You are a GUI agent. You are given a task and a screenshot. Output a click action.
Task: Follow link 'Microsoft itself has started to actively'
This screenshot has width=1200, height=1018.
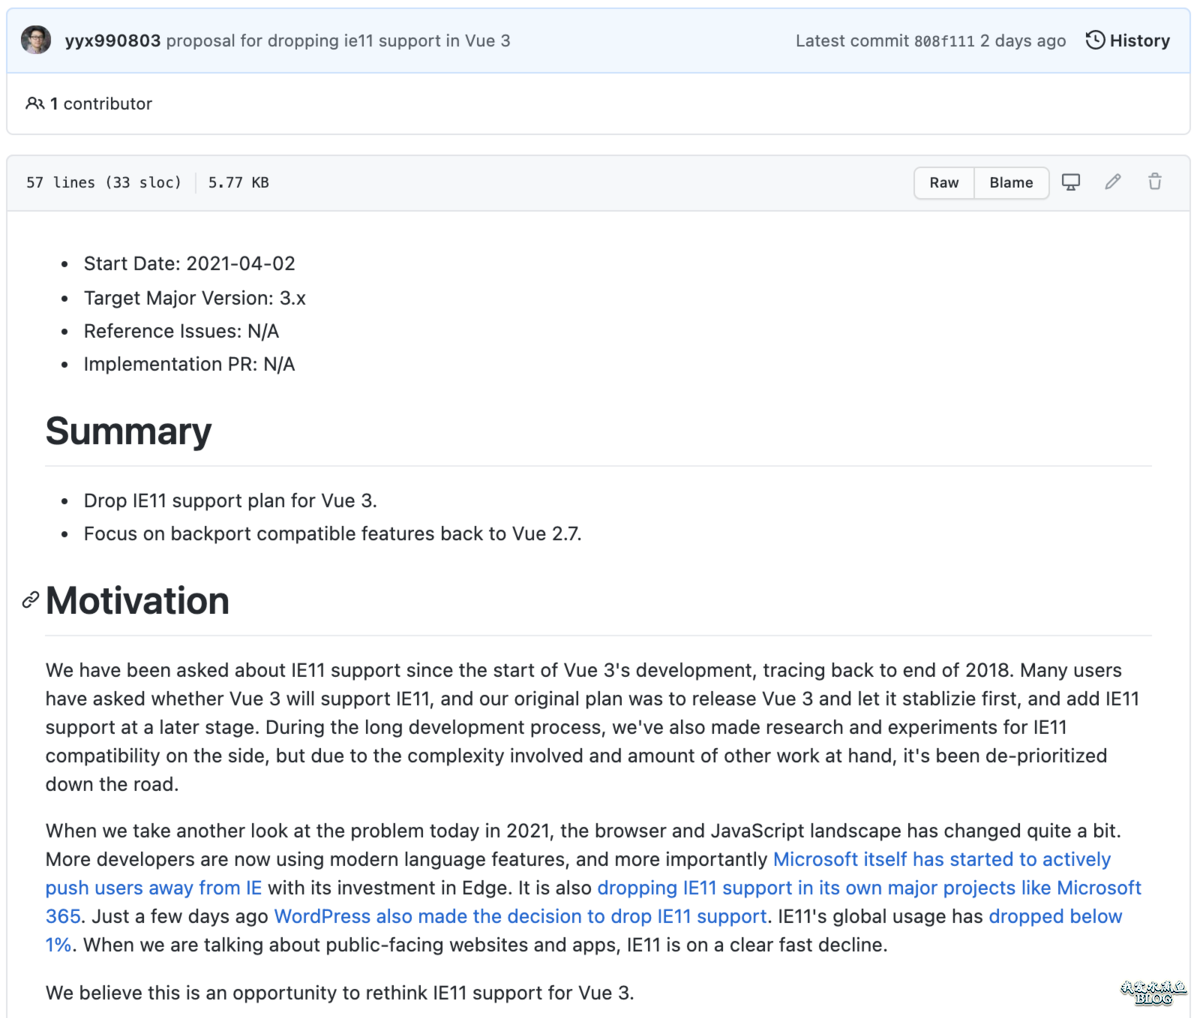click(x=942, y=860)
